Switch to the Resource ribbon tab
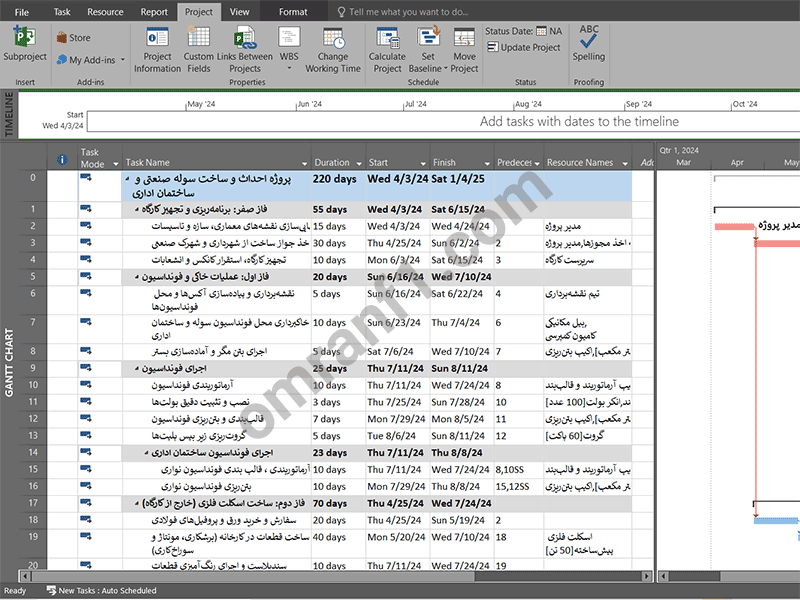Screen dimensions: 800x600 [x=105, y=12]
